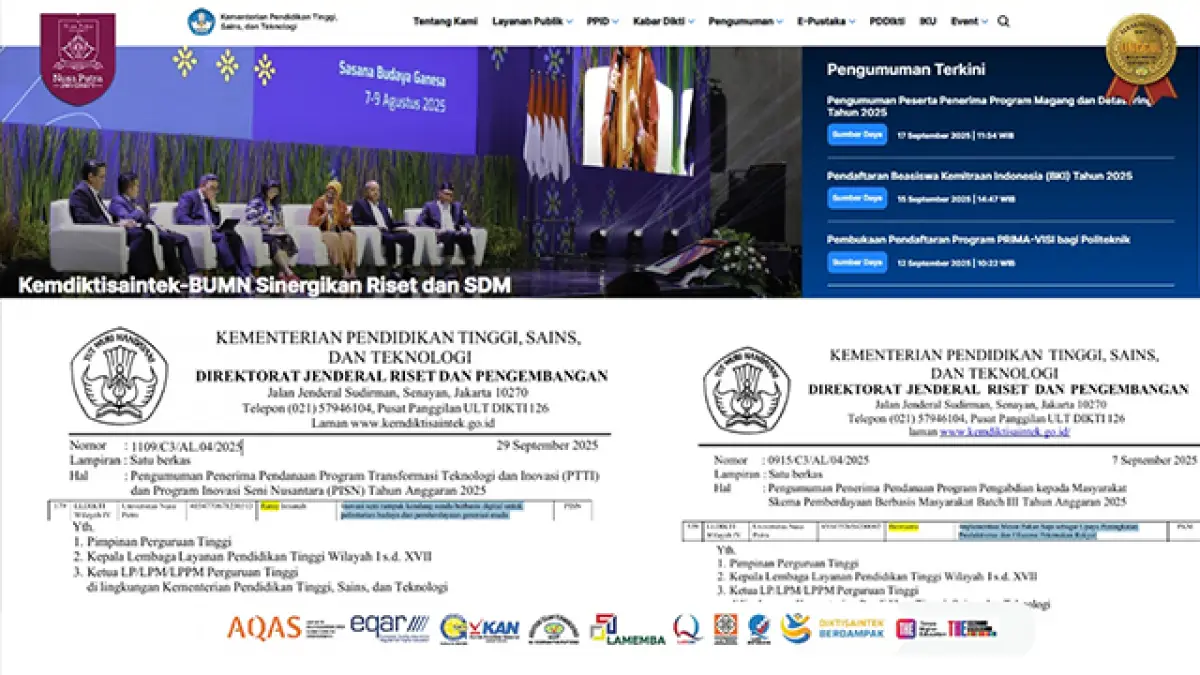Open the Kabar Dikti dropdown
The image size is (1200, 675).
pos(663,21)
